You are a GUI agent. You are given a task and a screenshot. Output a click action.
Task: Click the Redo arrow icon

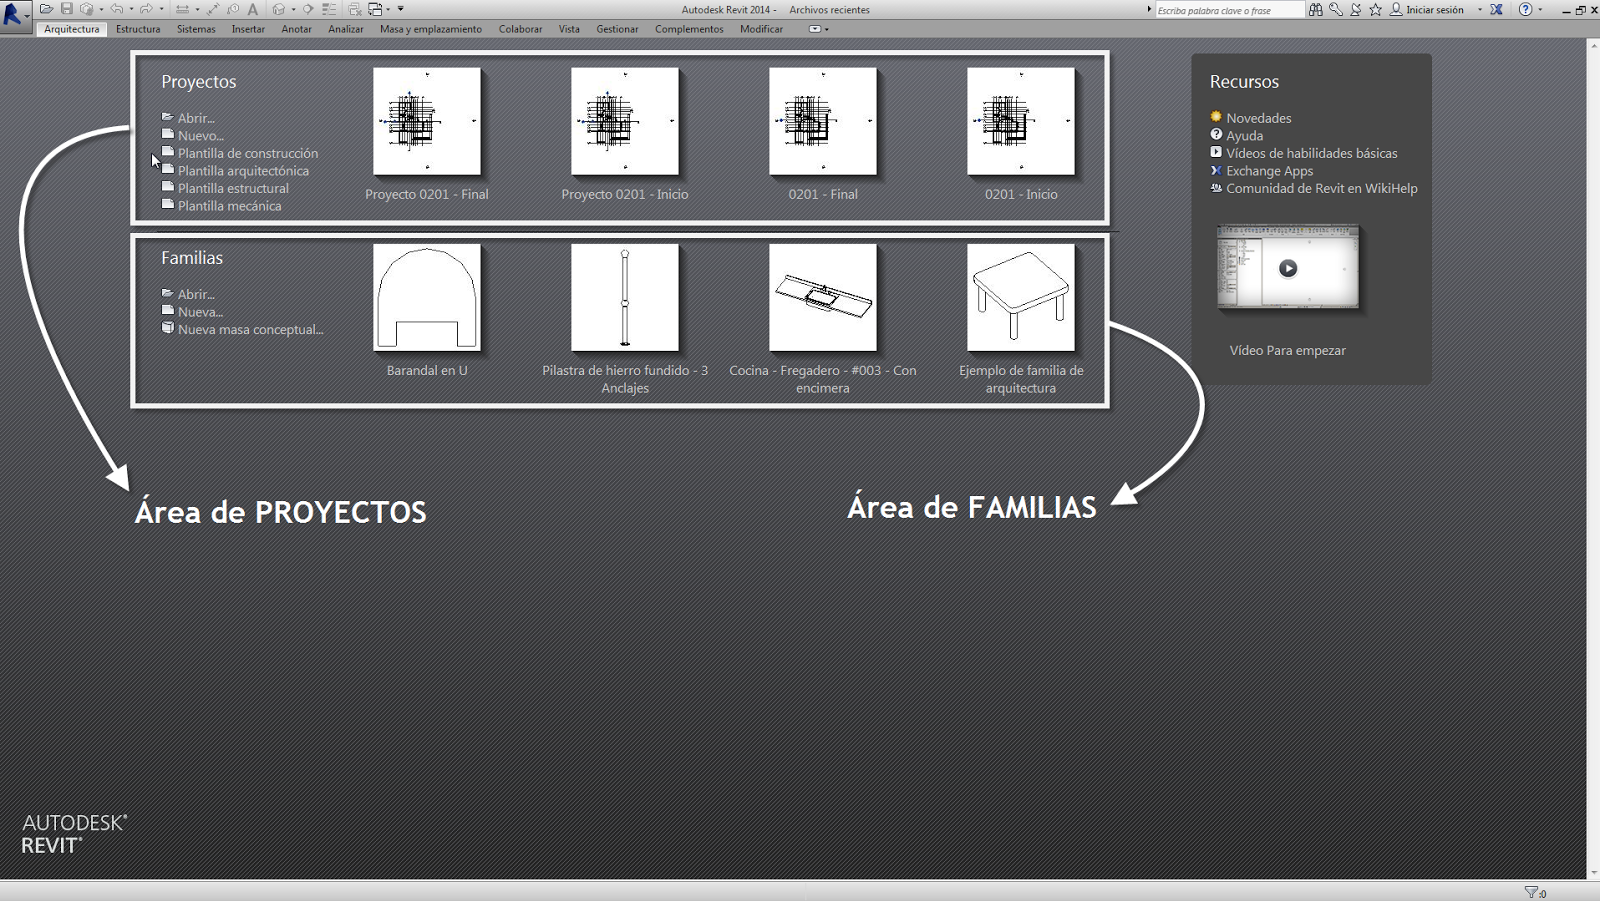[146, 9]
